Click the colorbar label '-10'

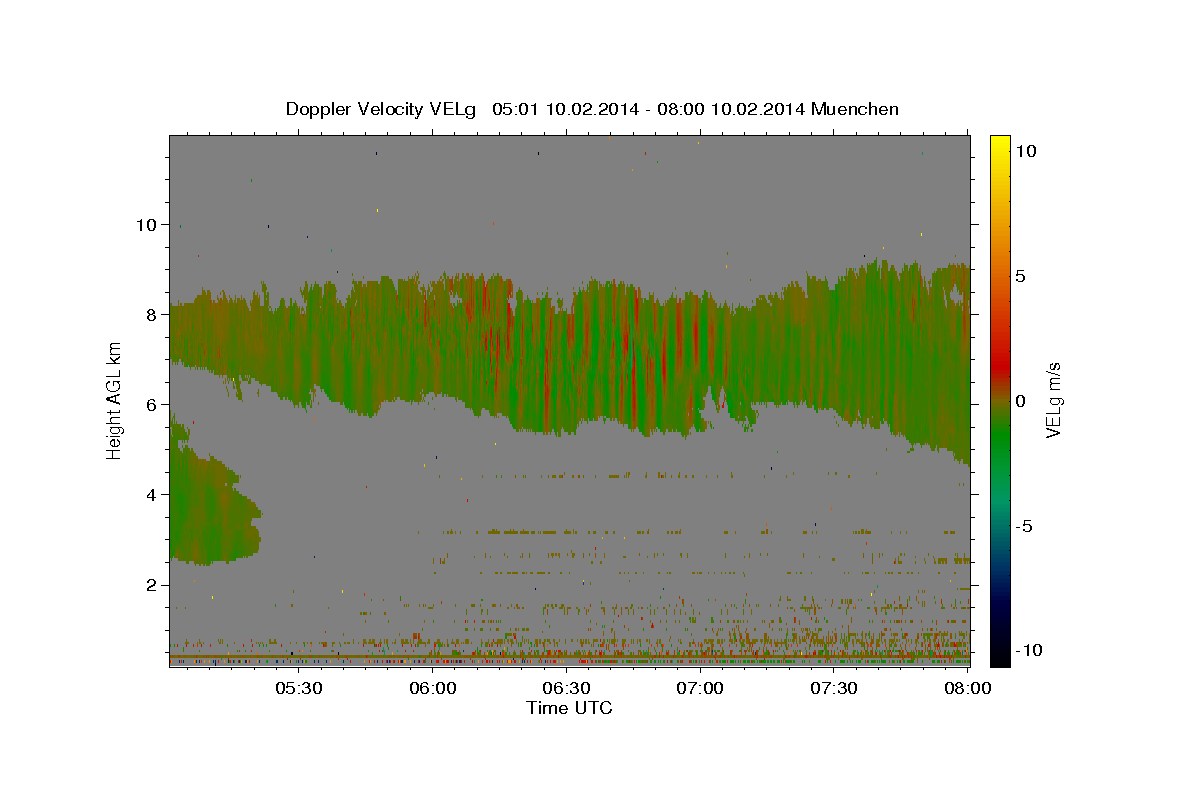tap(1029, 650)
